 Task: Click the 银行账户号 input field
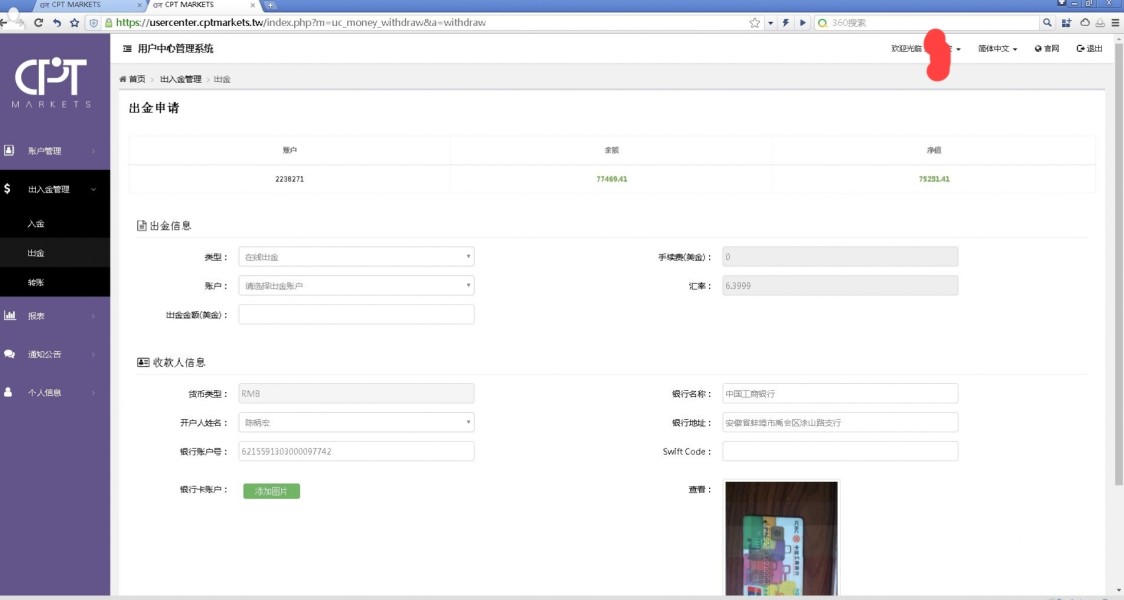pos(356,451)
